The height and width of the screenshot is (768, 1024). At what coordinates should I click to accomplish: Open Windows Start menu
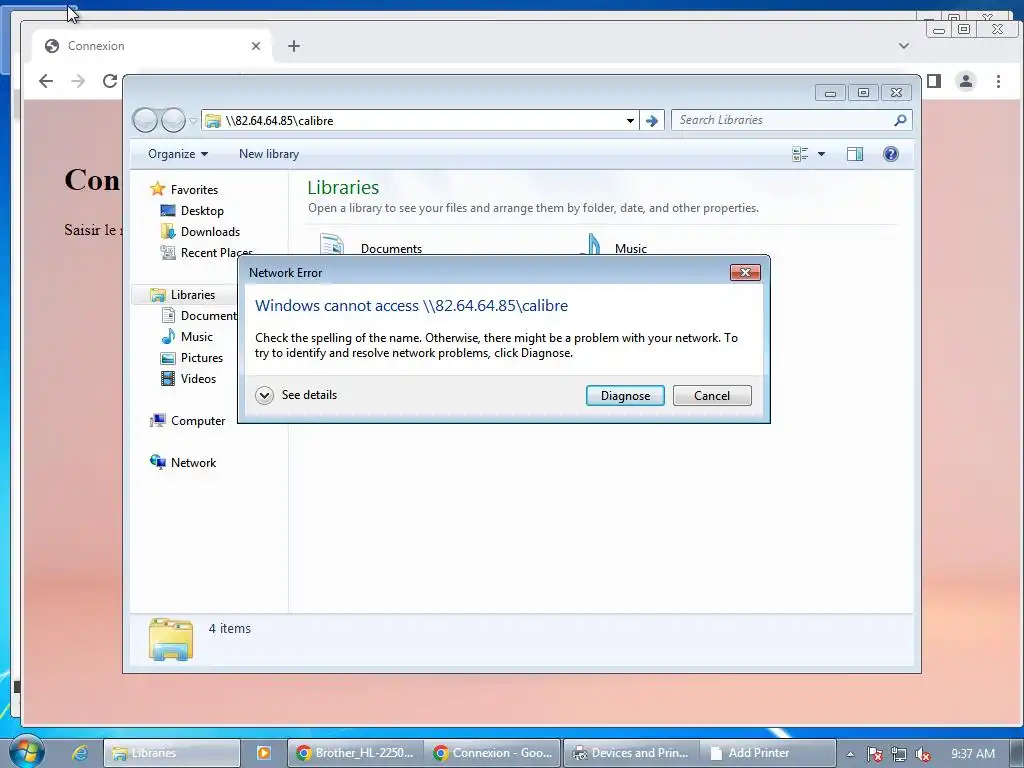point(26,752)
